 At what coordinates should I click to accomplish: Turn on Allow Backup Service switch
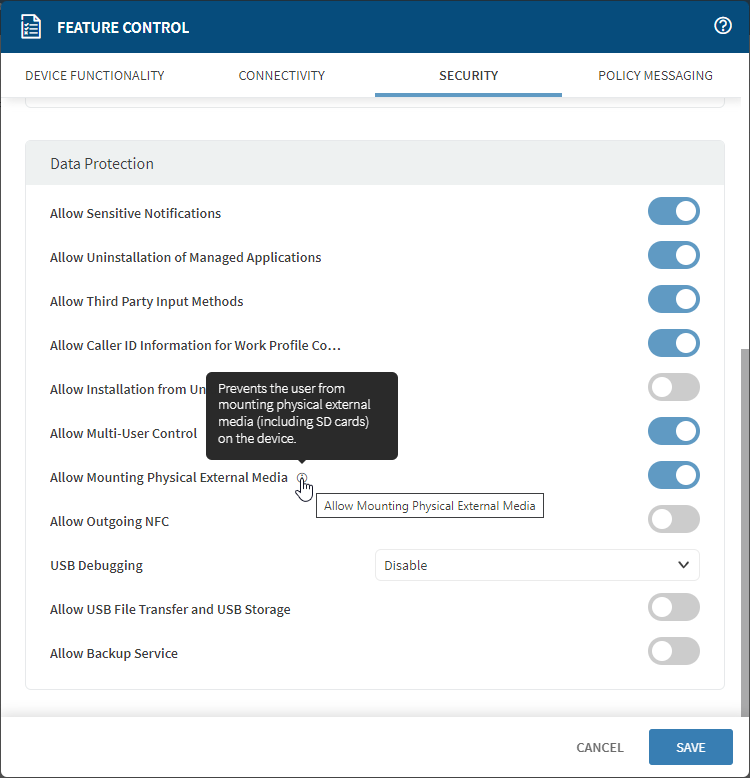point(674,651)
